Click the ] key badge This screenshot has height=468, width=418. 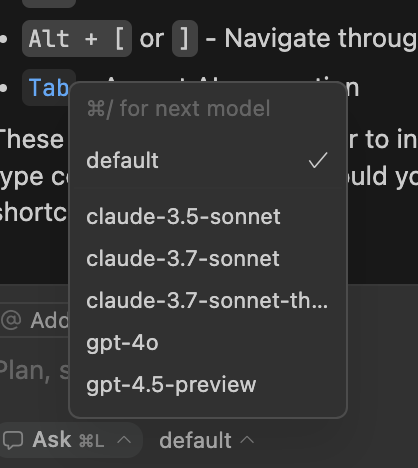pyautogui.click(x=185, y=39)
